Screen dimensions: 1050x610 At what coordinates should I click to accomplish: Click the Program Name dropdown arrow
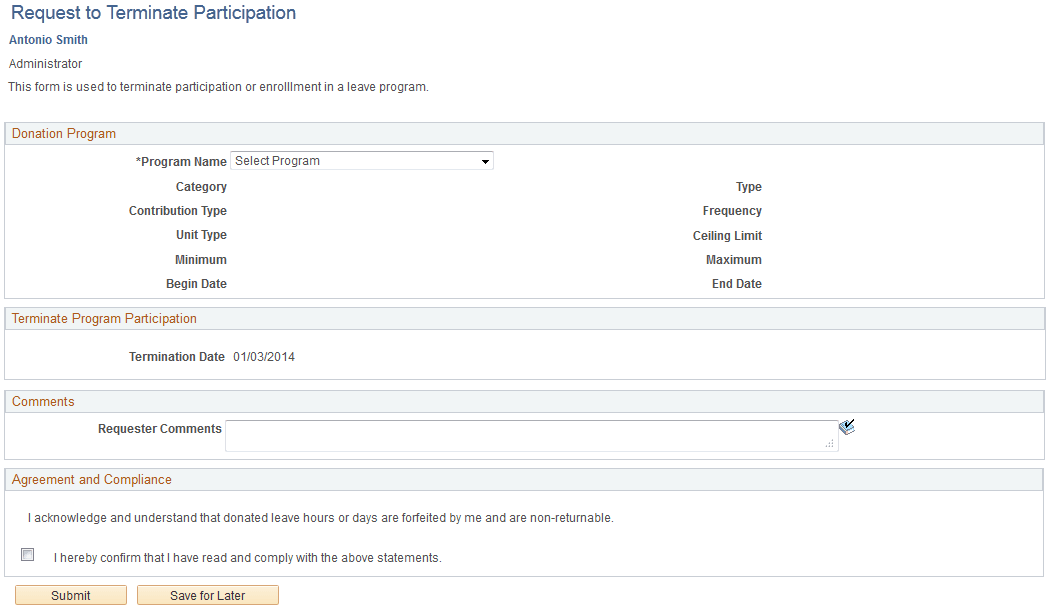point(485,160)
